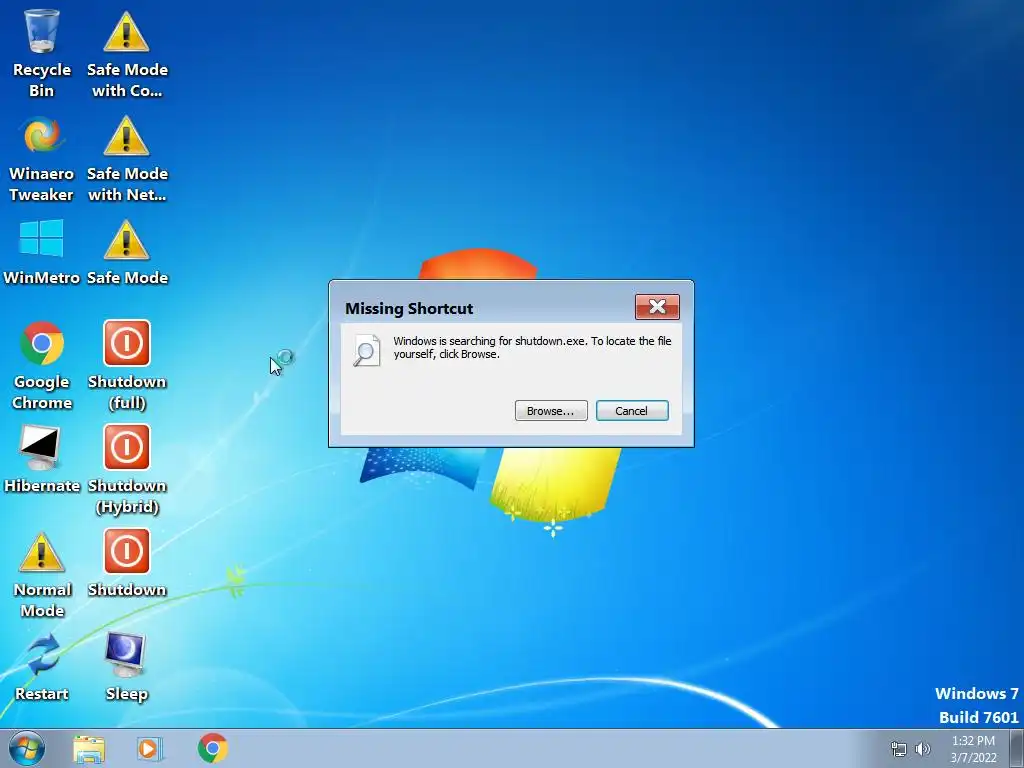Viewport: 1024px width, 768px height.
Task: Select the WinMetro desktop icon
Action: 42,252
